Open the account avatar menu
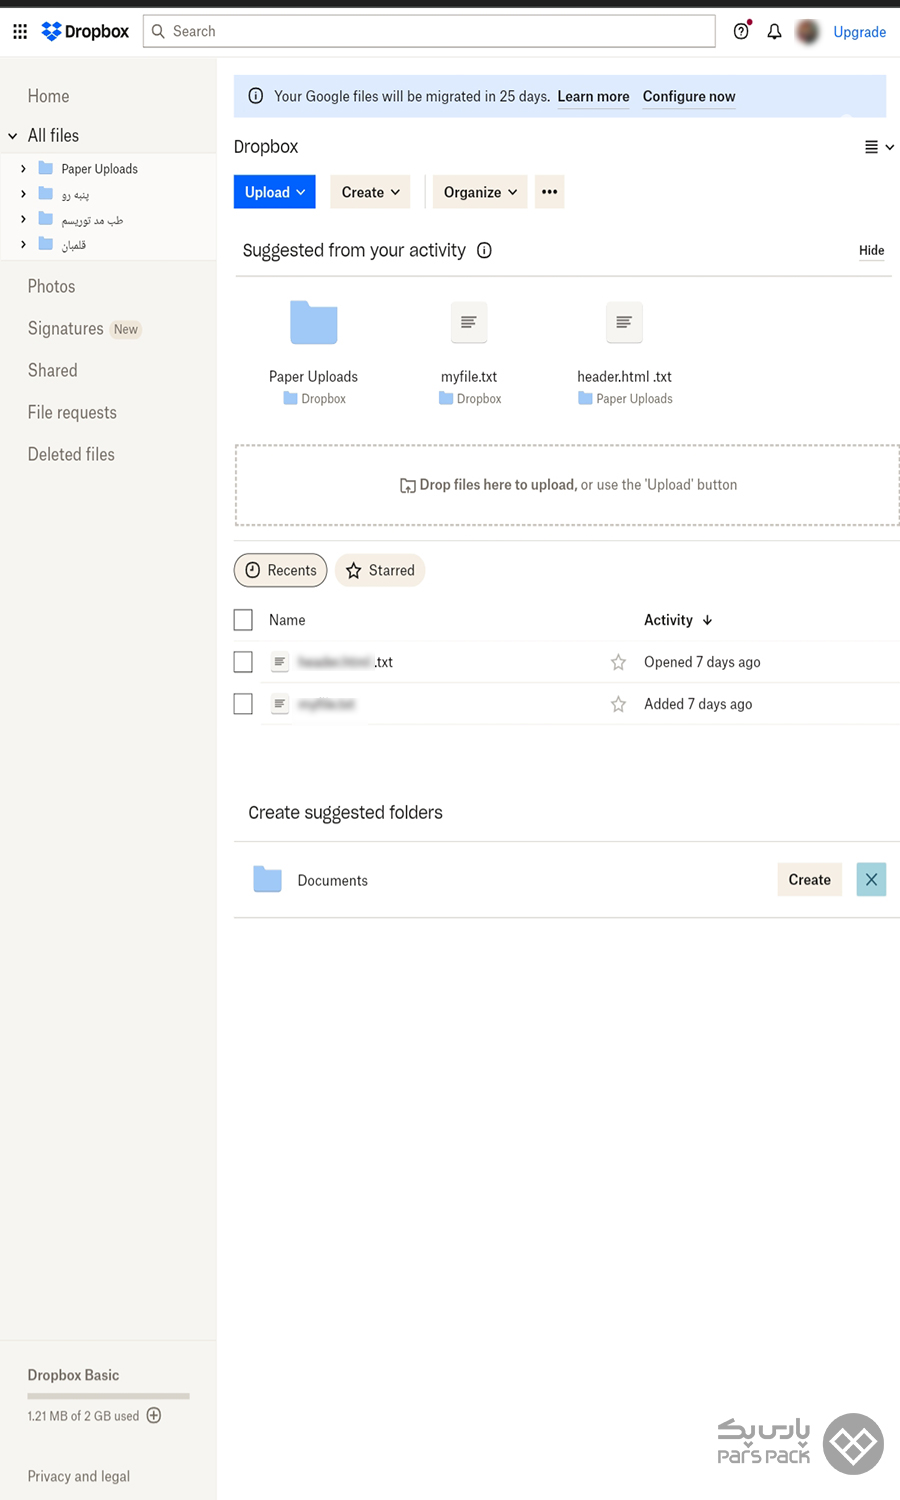This screenshot has width=900, height=1500. point(808,32)
